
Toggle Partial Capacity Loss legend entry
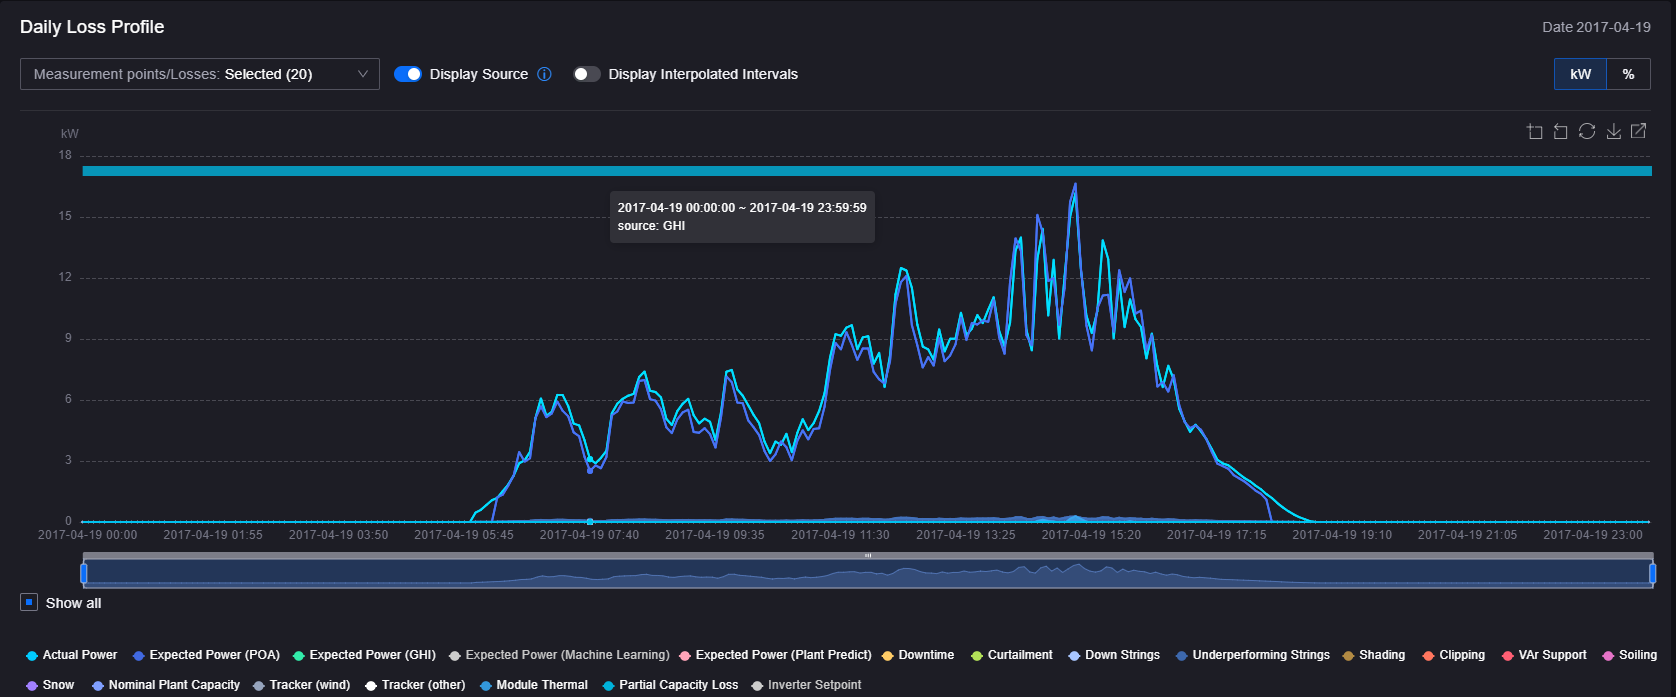pos(670,685)
